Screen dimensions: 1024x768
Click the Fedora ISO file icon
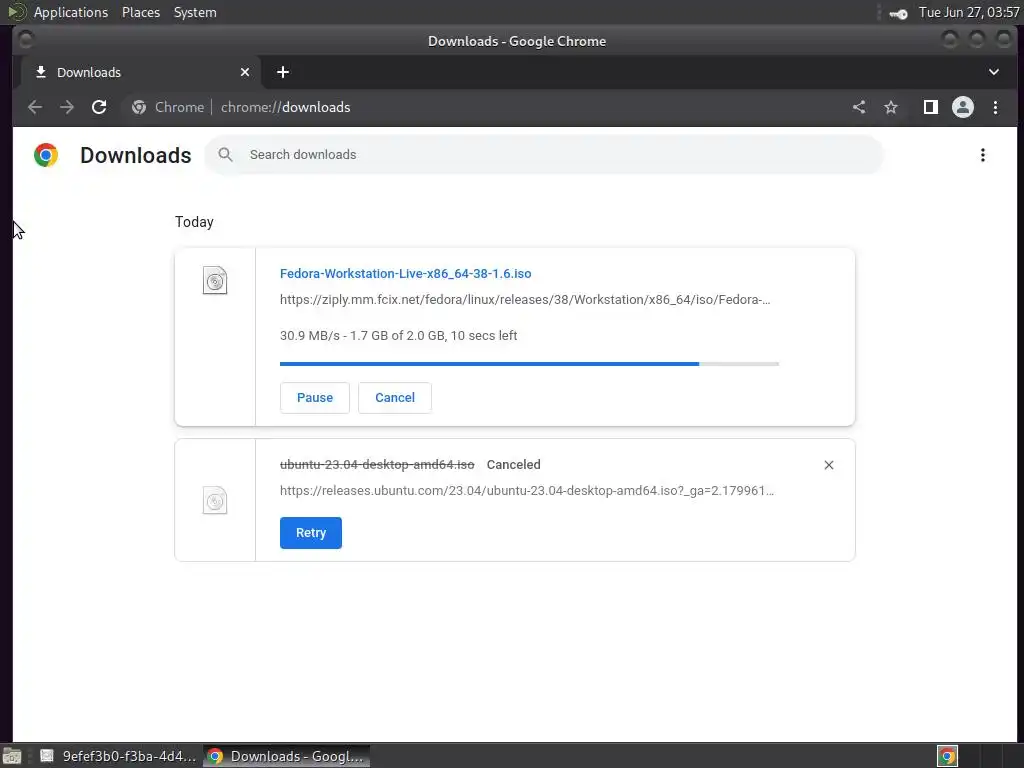(x=215, y=281)
